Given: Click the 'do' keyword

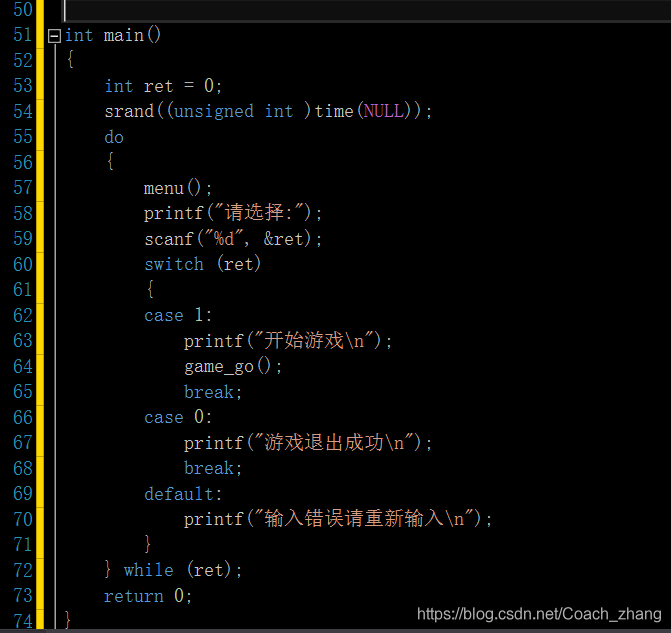Looking at the screenshot, I should coord(114,137).
